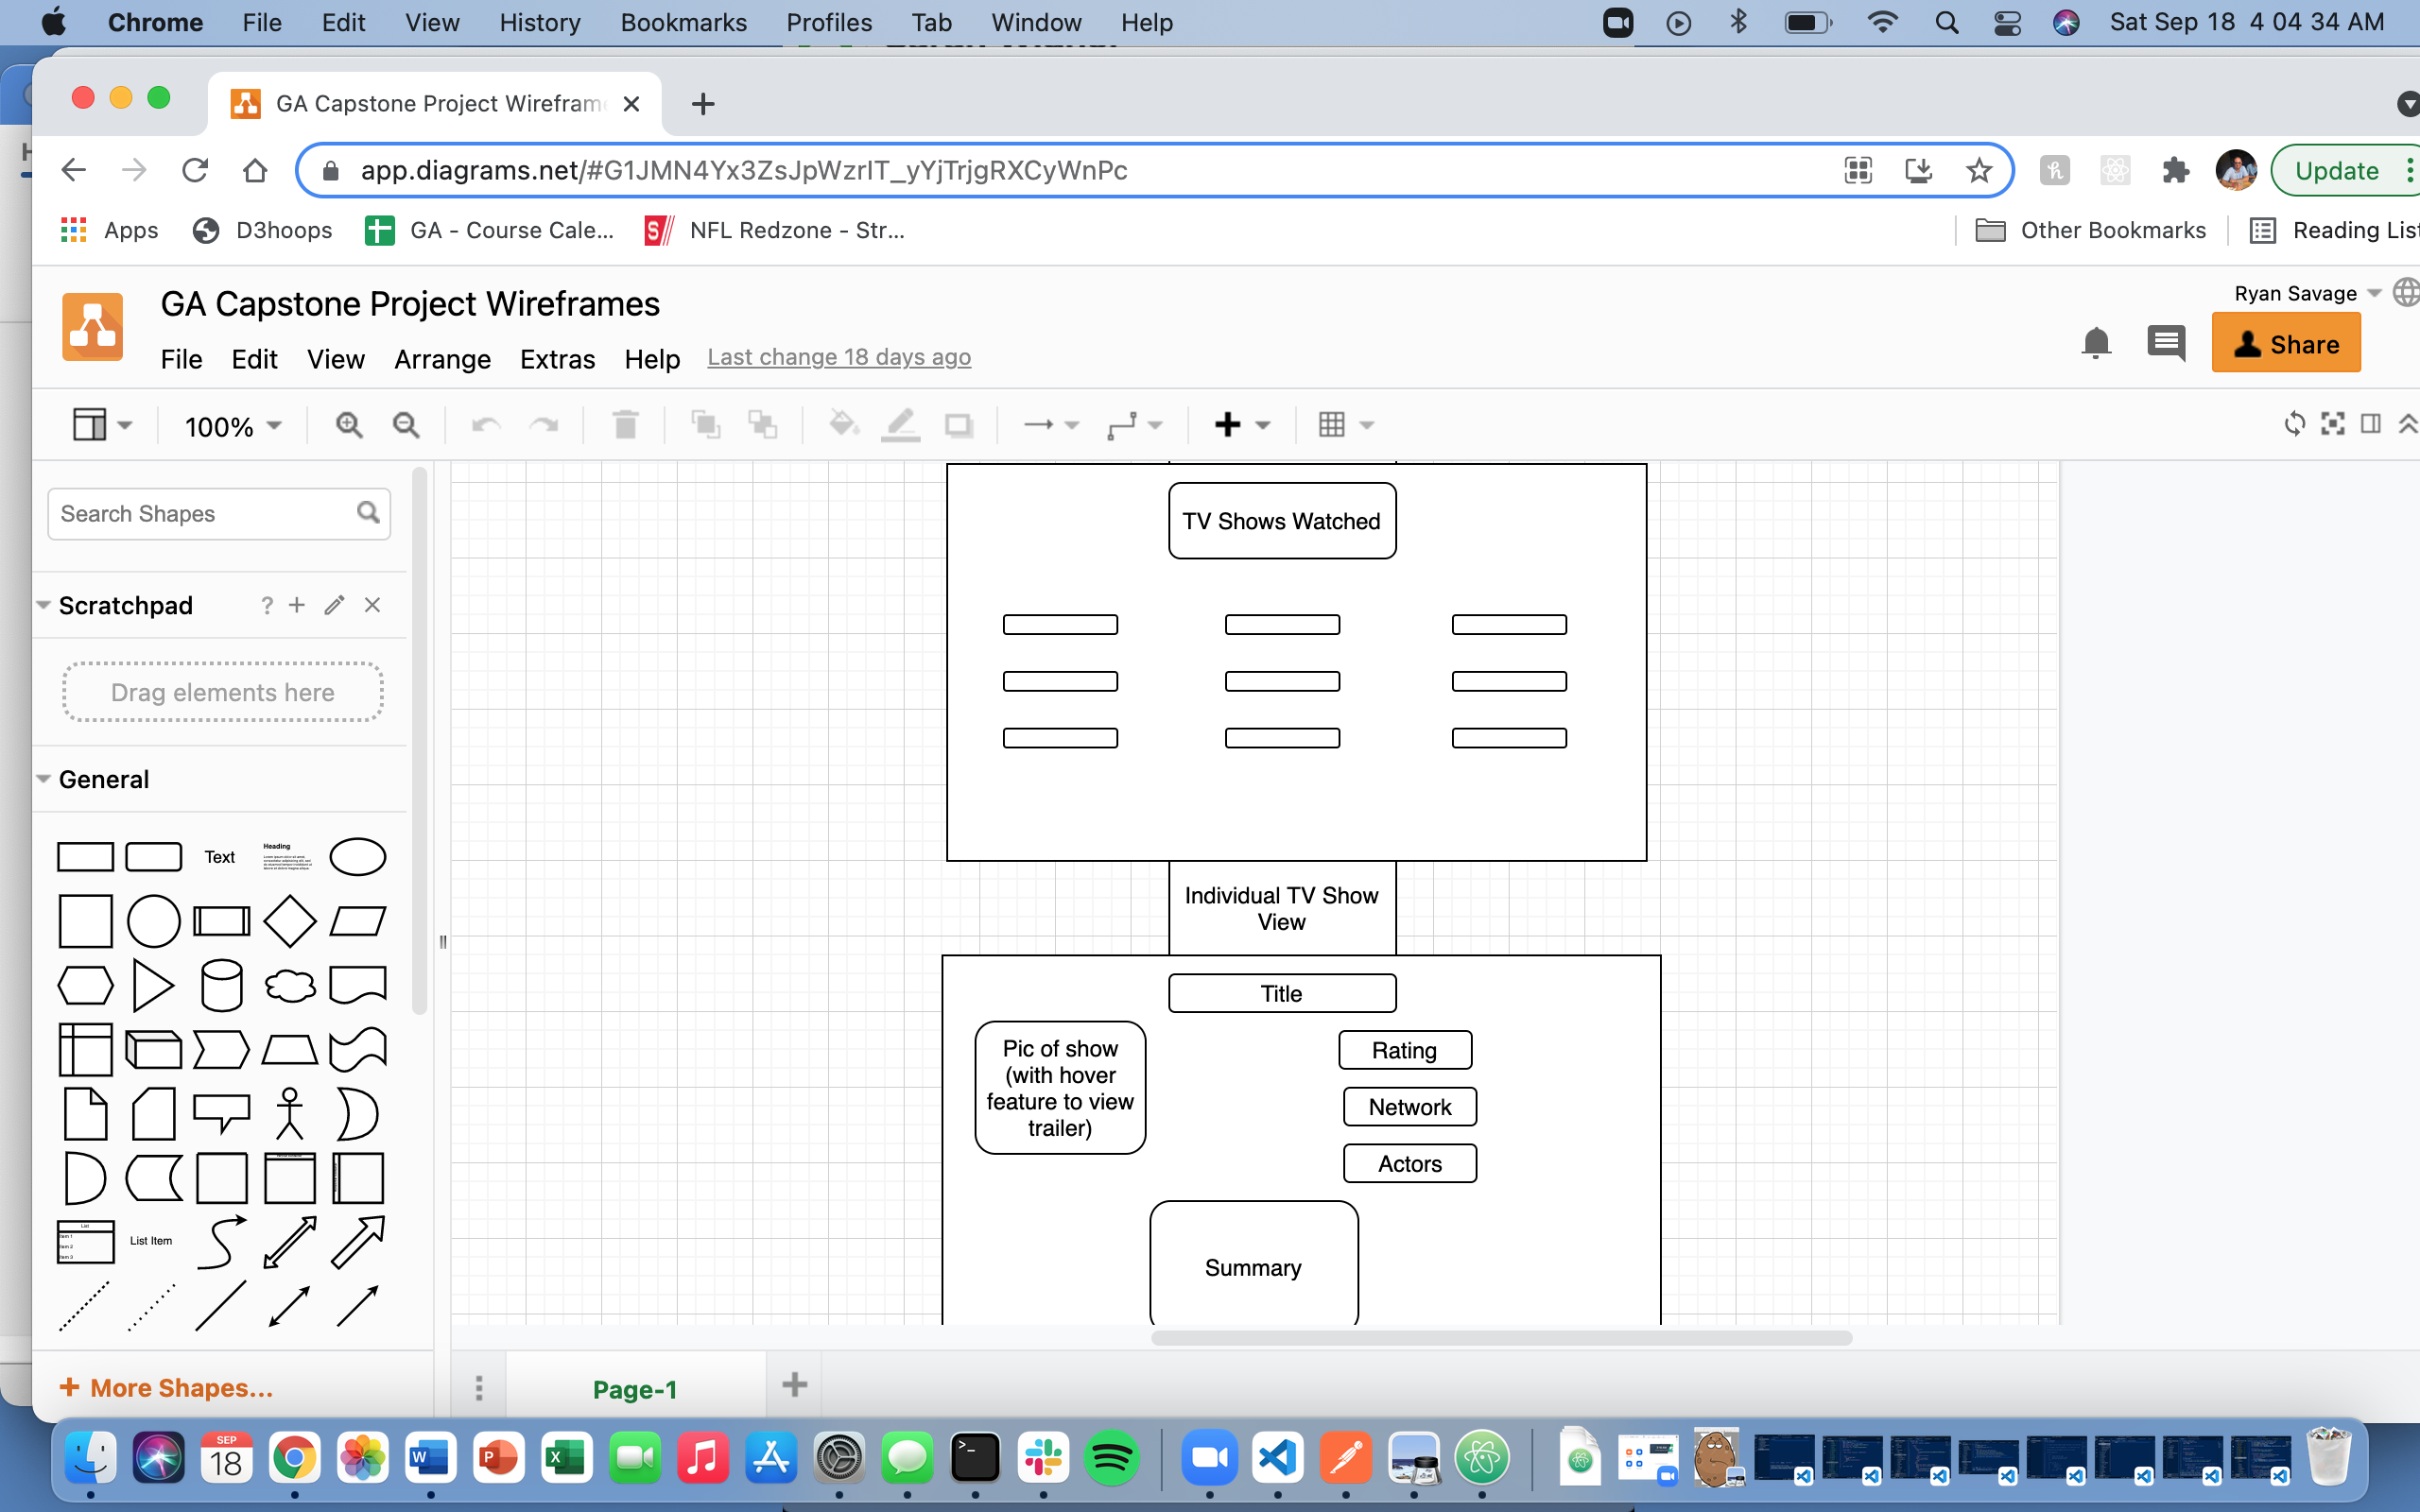The height and width of the screenshot is (1512, 2420).
Task: Open the 100% zoom level dropdown
Action: pyautogui.click(x=232, y=427)
